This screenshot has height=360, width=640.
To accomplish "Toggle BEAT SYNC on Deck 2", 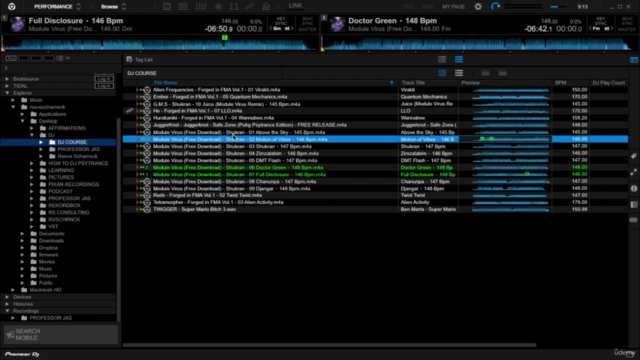I will [627, 21].
